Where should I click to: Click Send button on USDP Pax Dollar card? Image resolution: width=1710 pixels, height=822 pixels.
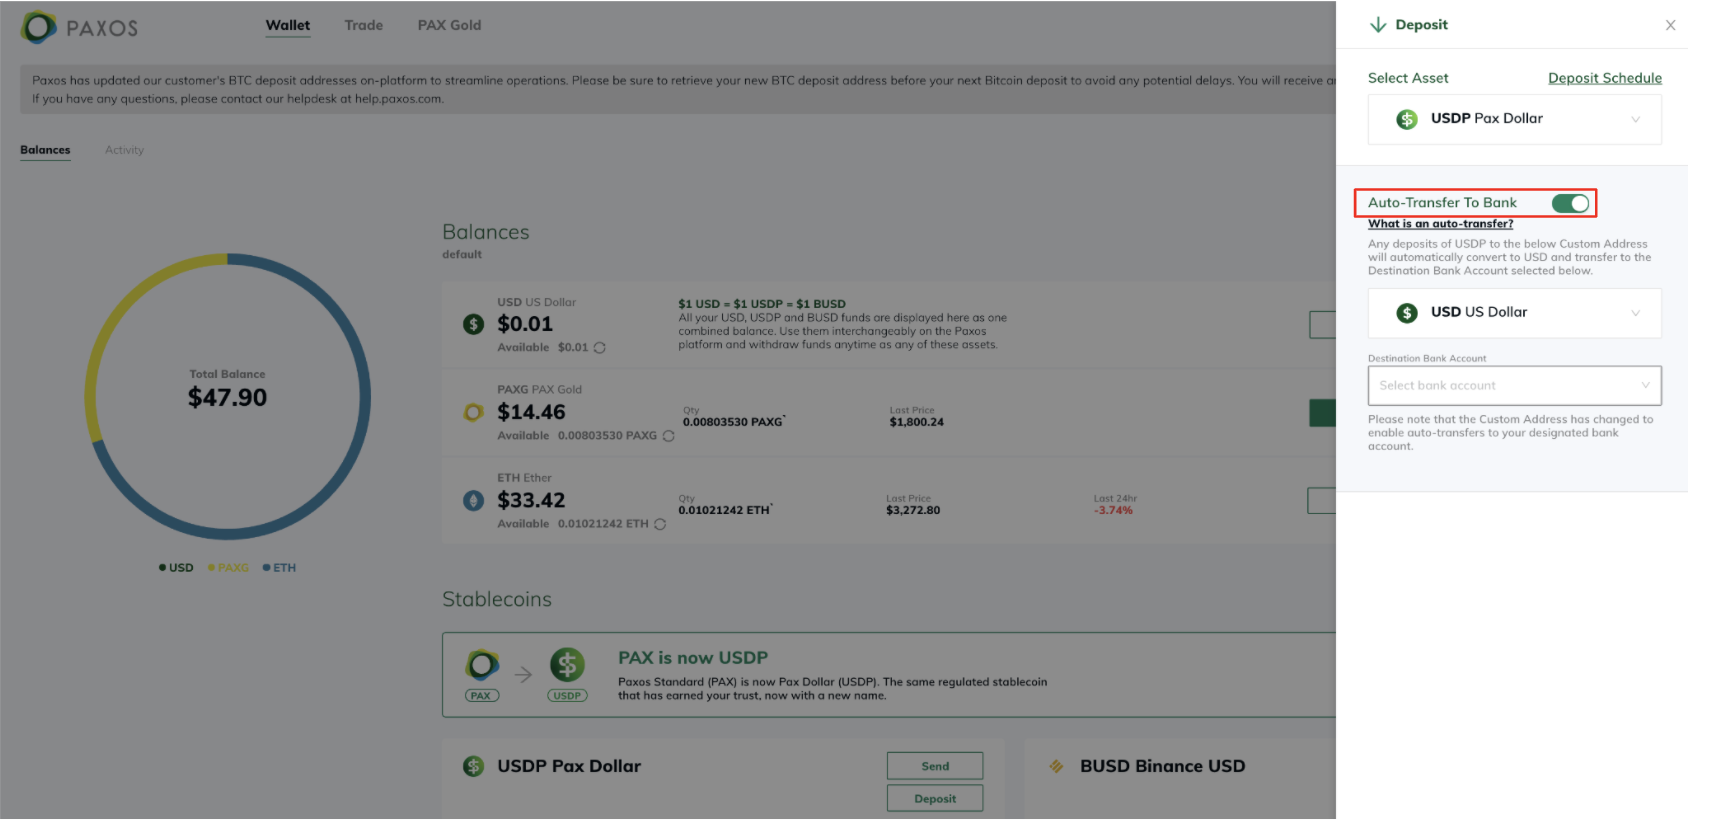click(x=935, y=766)
